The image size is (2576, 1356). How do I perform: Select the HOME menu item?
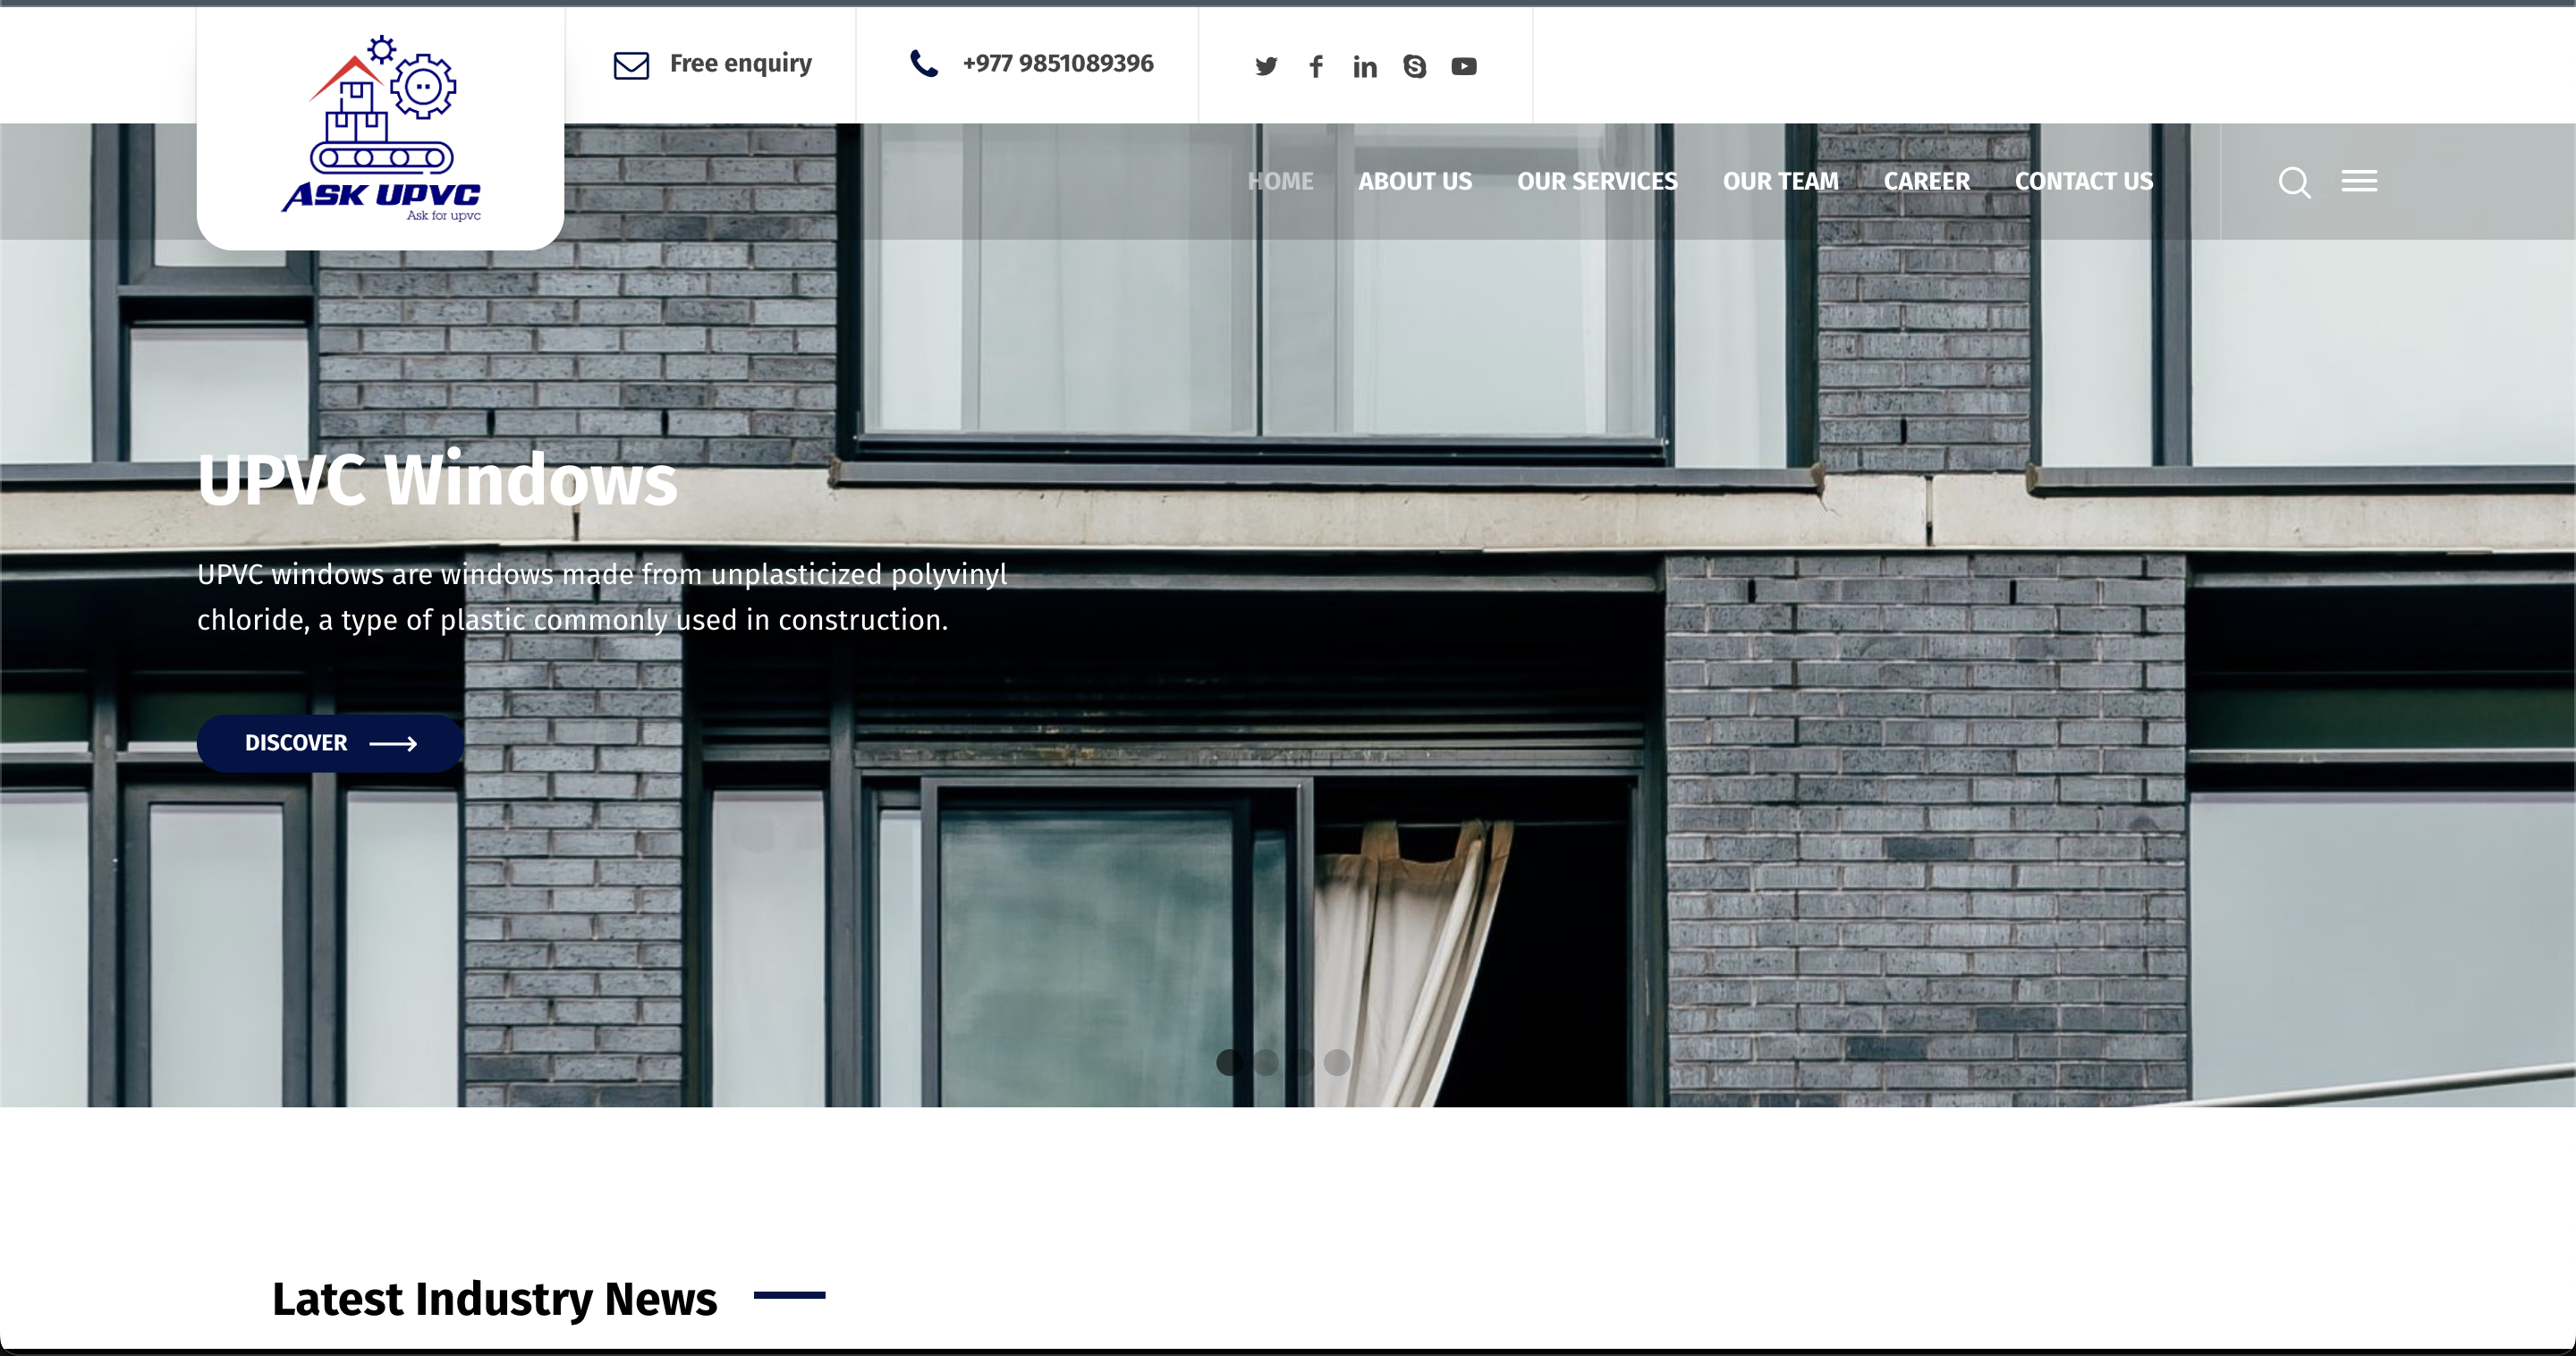[1280, 181]
